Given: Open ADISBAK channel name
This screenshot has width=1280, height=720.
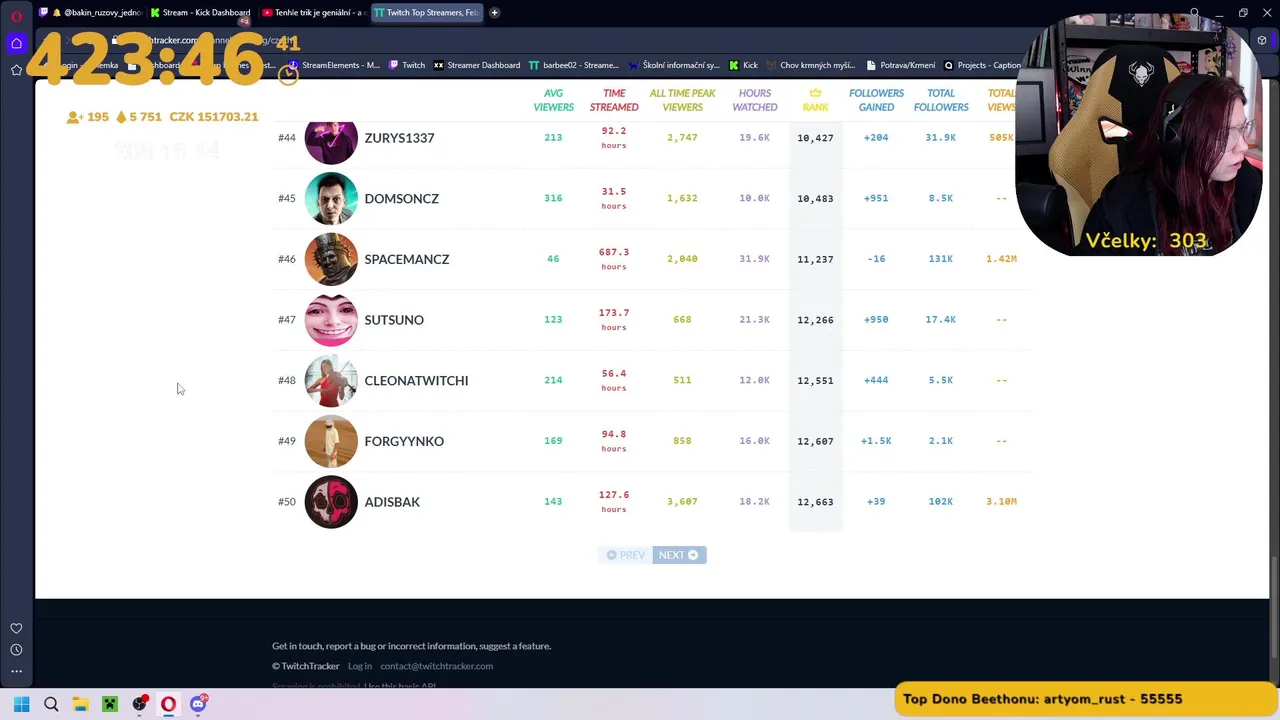Looking at the screenshot, I should click(x=392, y=502).
